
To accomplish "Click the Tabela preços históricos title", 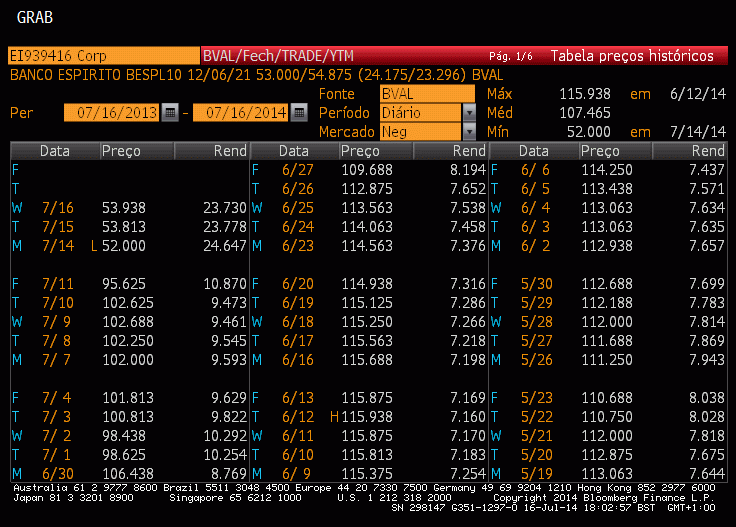I will point(632,56).
